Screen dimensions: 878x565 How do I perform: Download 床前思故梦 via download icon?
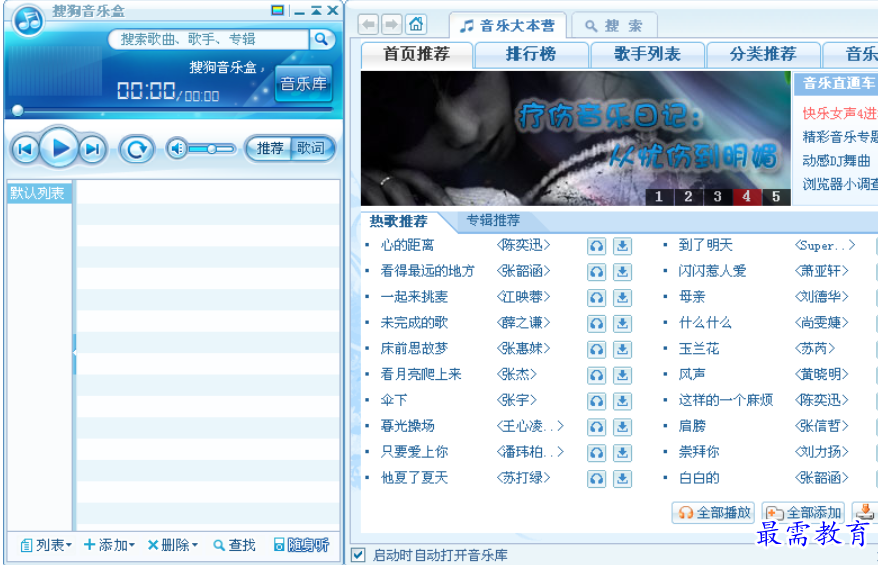(622, 350)
